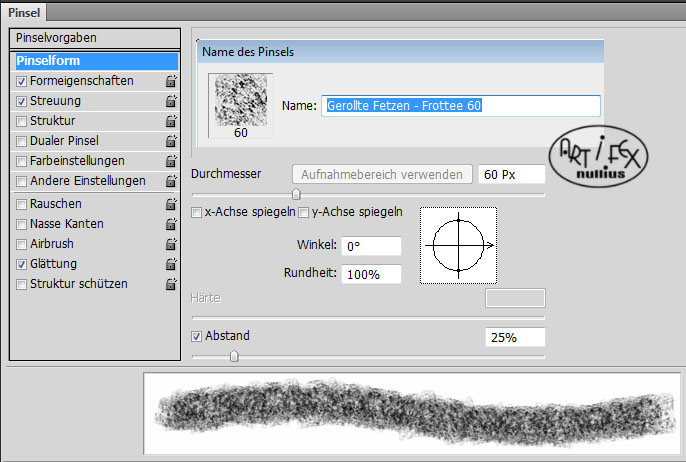The height and width of the screenshot is (462, 686).
Task: Enable the Andere Einstellungen checkbox
Action: 21,181
